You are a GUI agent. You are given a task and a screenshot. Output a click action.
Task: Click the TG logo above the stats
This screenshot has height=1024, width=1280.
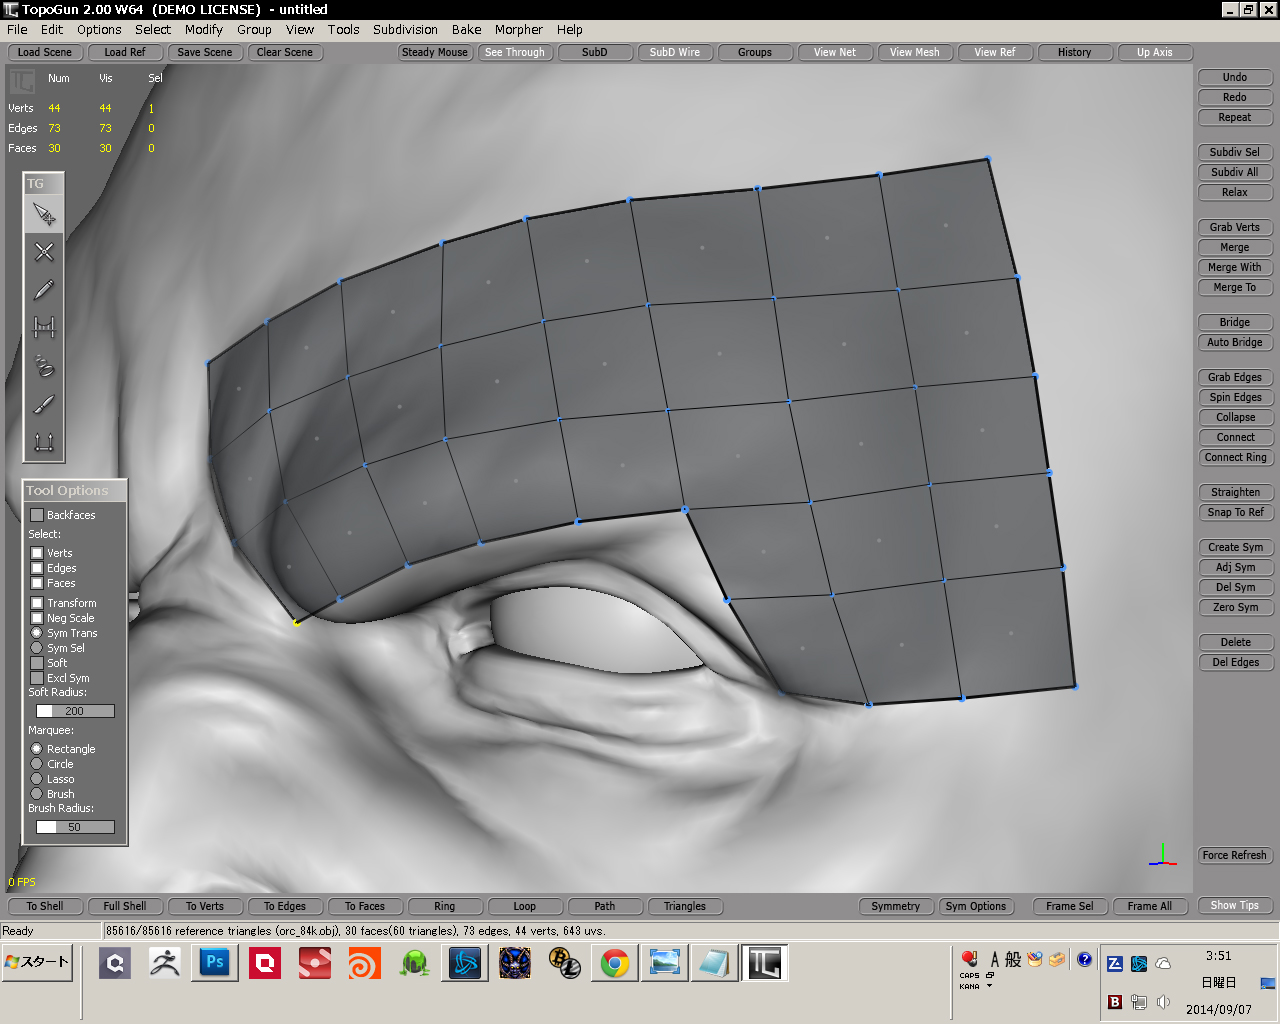21,81
